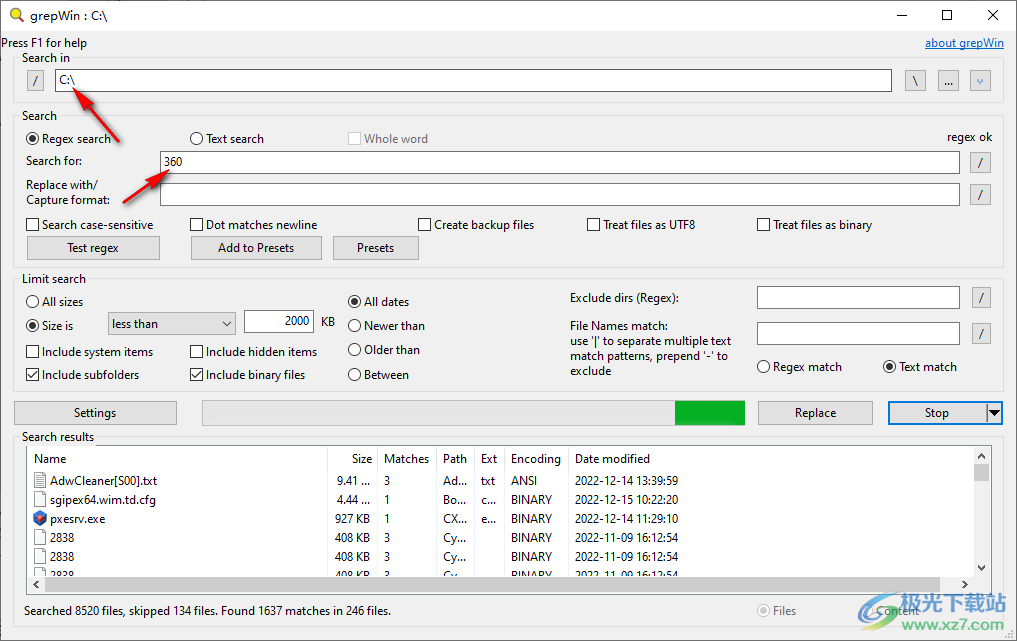Screen dimensions: 1017x641
Task: Select AdwCleaner[S00].txt result name
Action: coord(103,481)
